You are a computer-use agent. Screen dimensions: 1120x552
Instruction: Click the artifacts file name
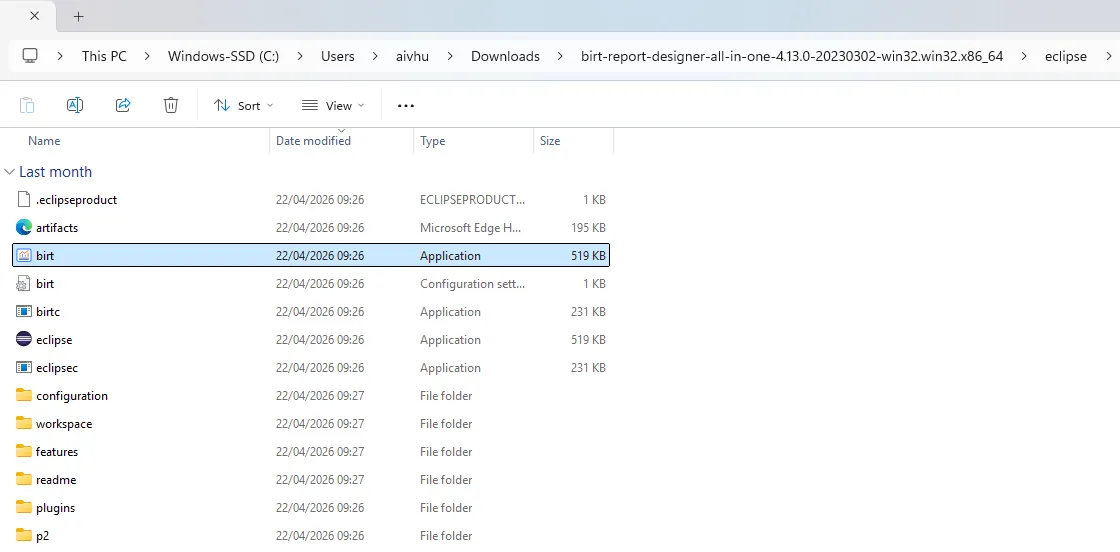click(x=57, y=228)
